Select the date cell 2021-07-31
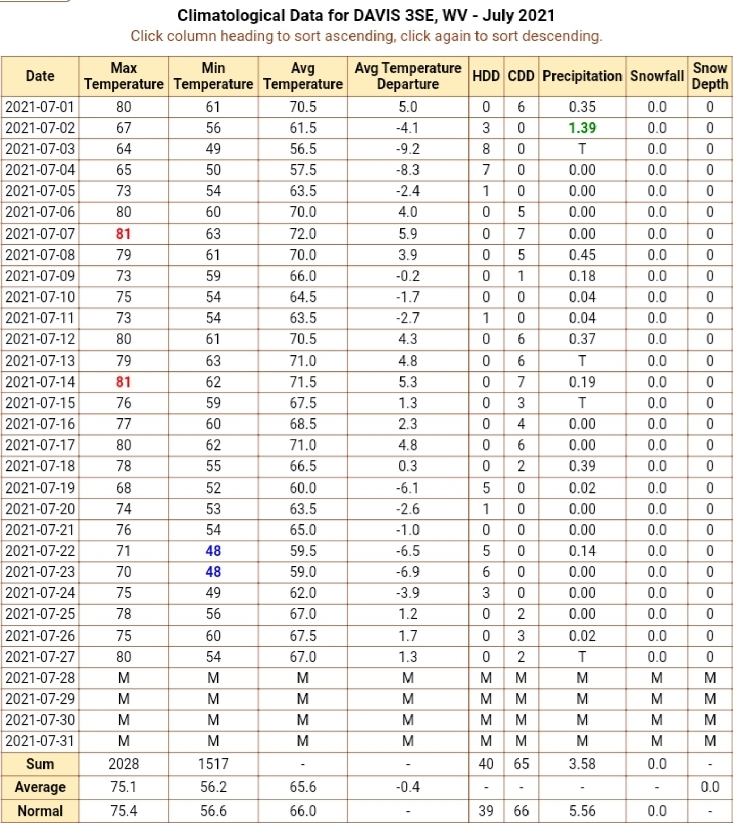This screenshot has height=823, width=733. pos(40,741)
